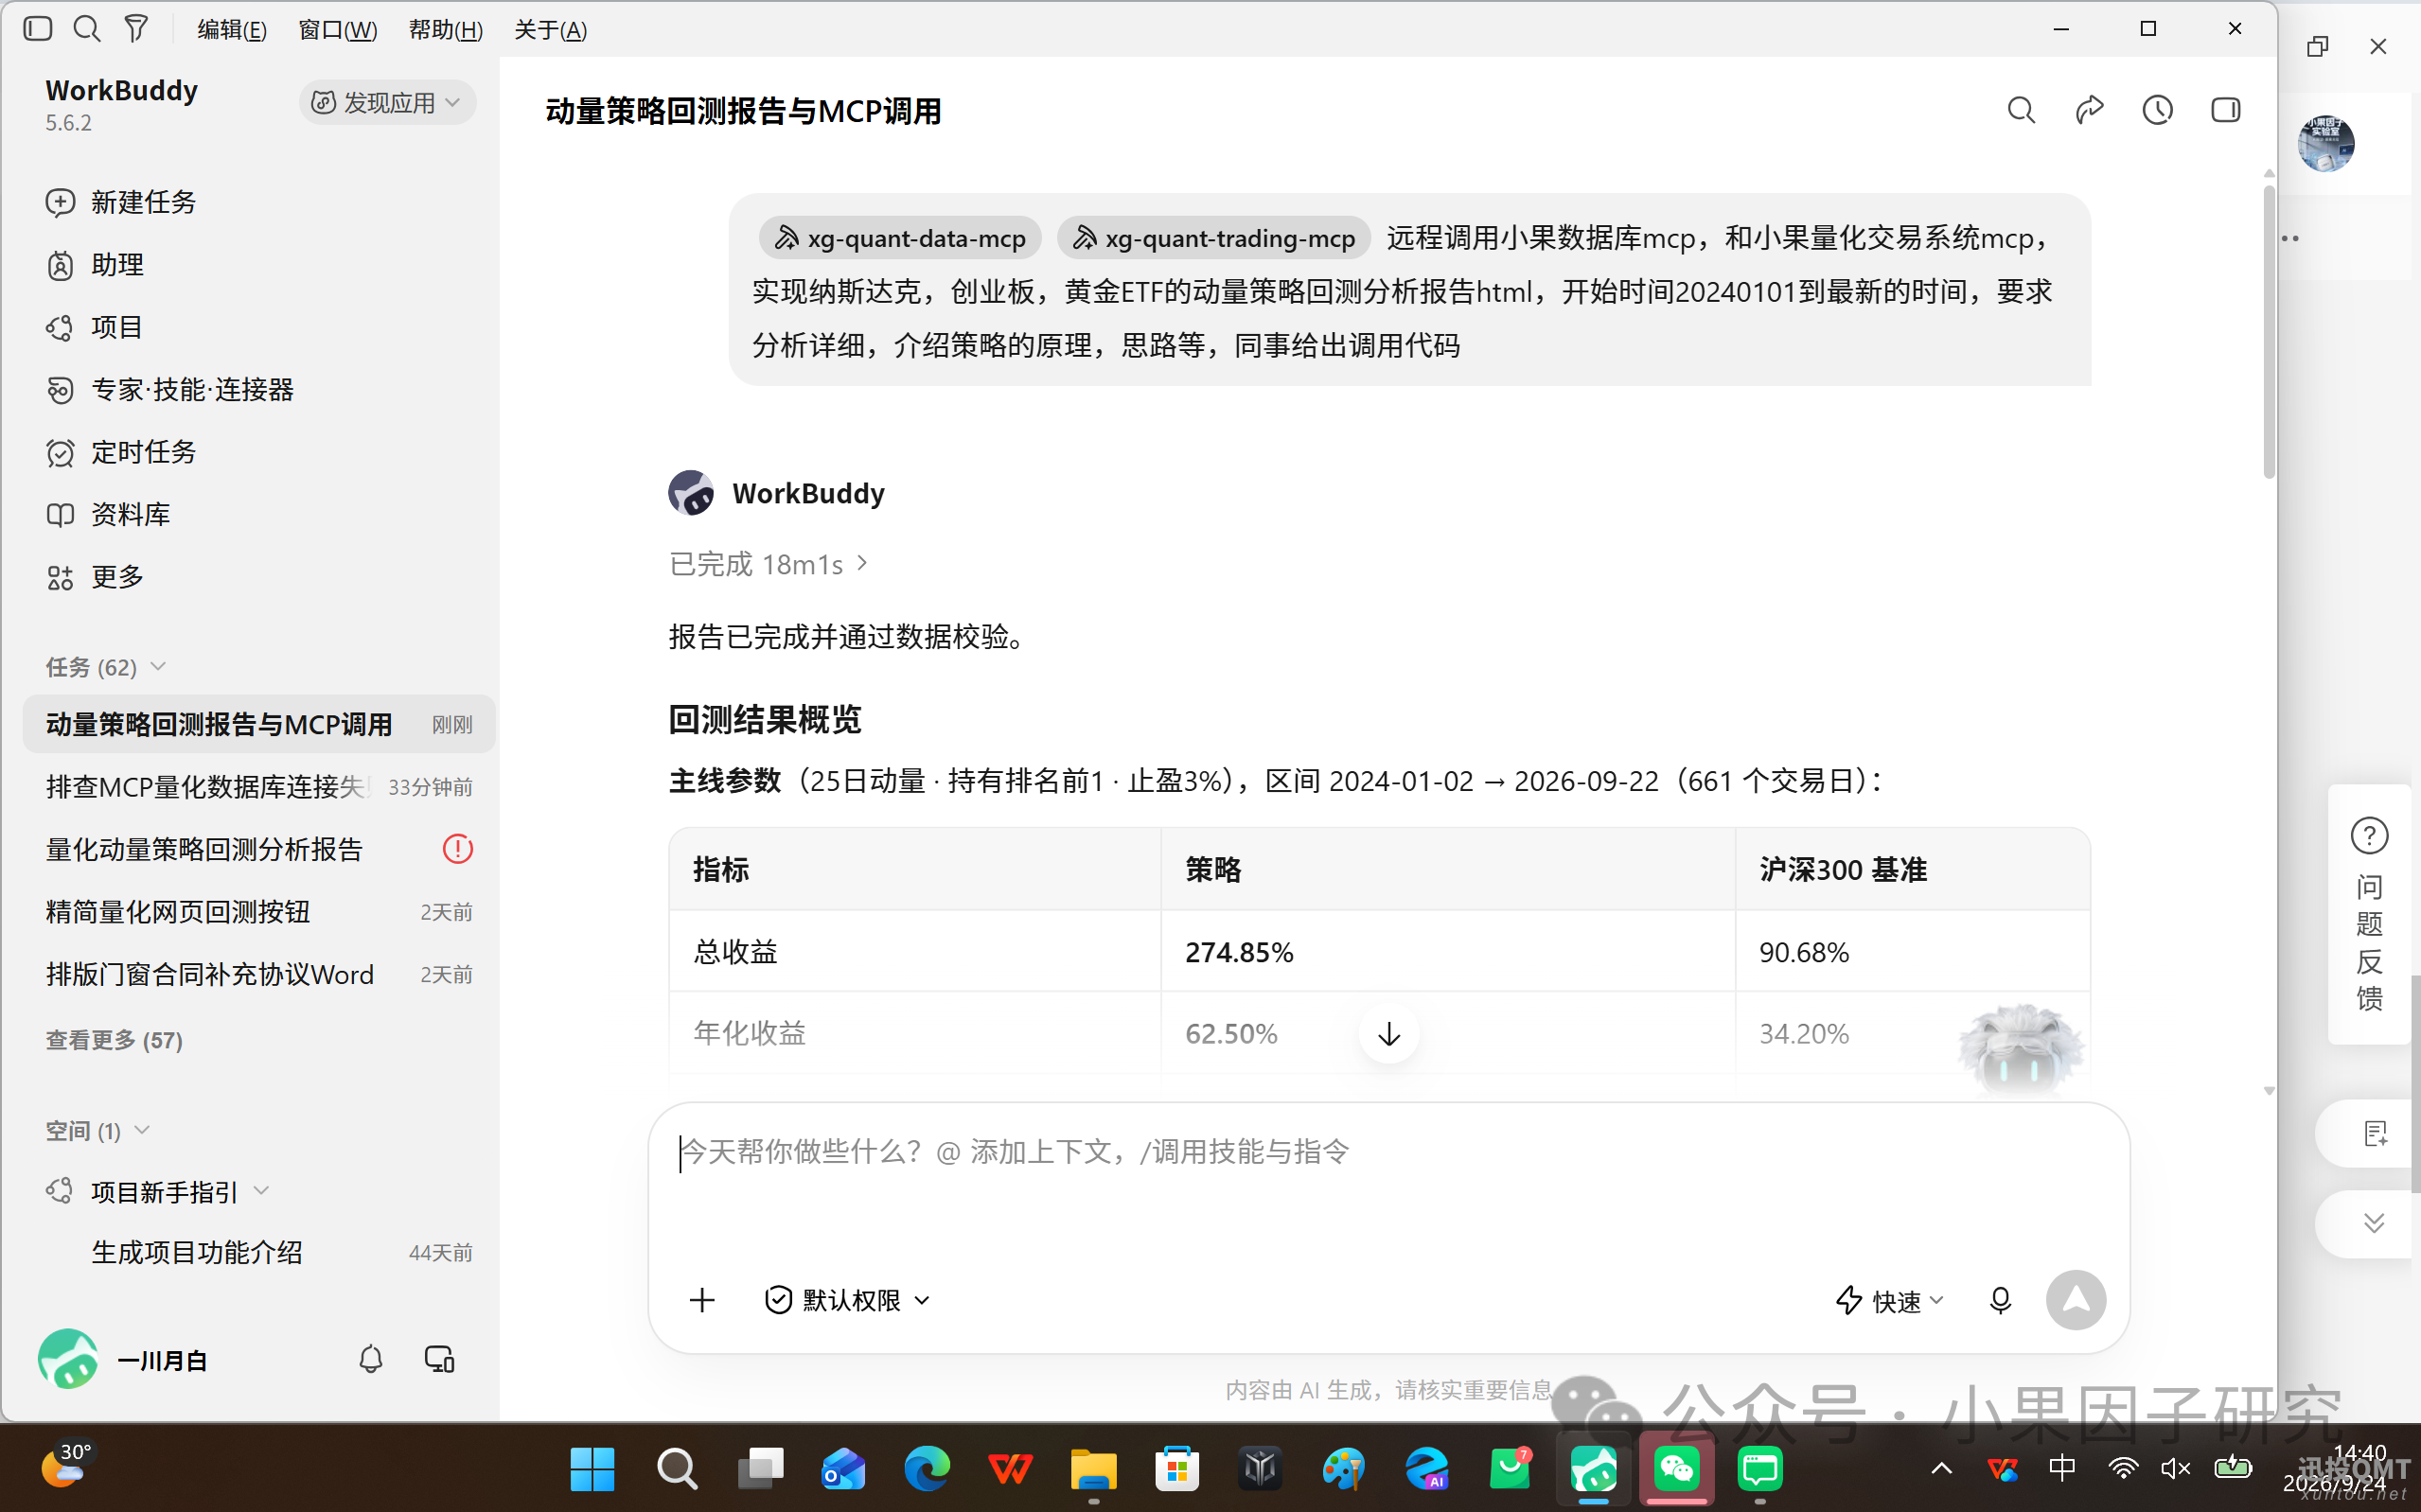
Task: Open Microsoft Edge from taskbar
Action: 927,1469
